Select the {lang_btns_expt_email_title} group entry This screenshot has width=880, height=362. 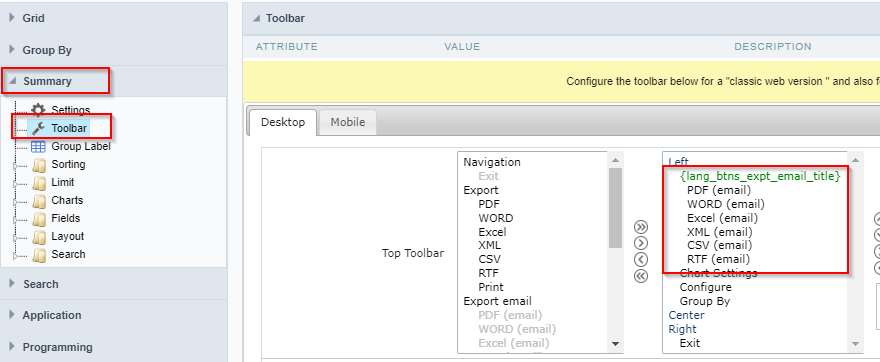tap(760, 176)
